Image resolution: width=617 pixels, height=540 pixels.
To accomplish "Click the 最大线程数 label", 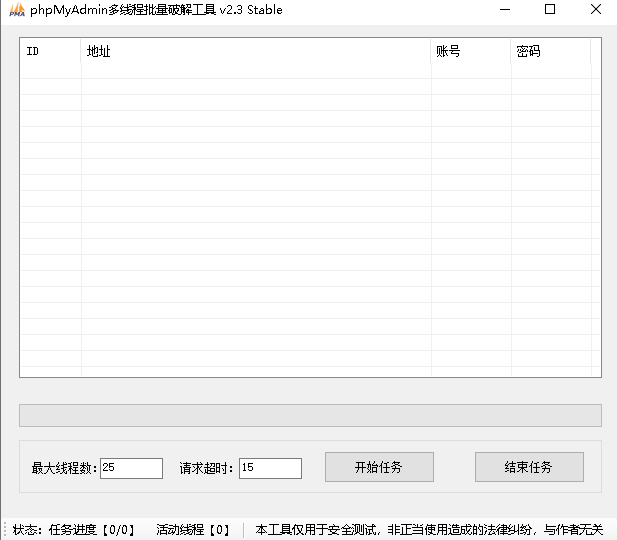I will pos(64,468).
